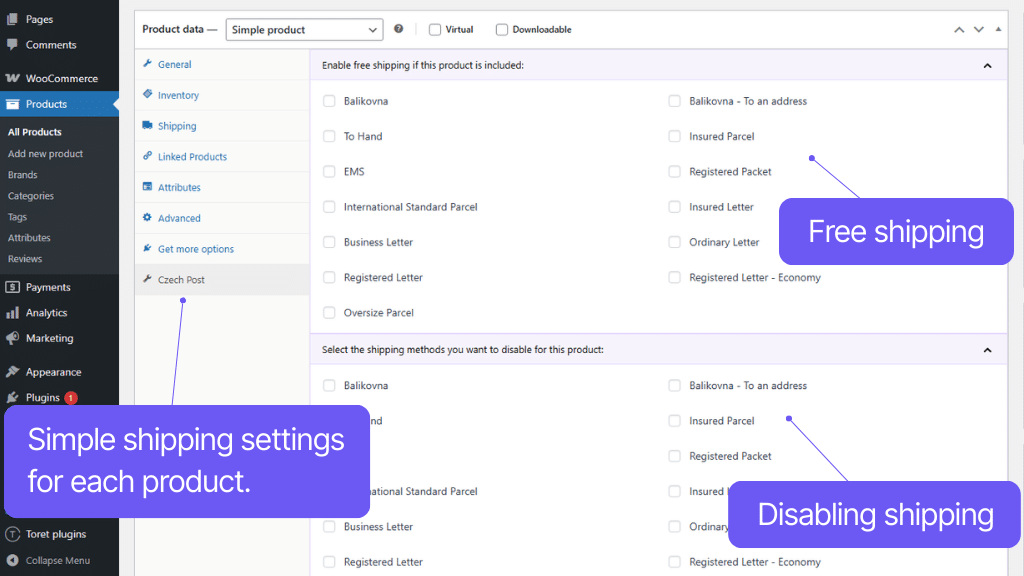
Task: Open the Inventory product tab
Action: point(222,95)
